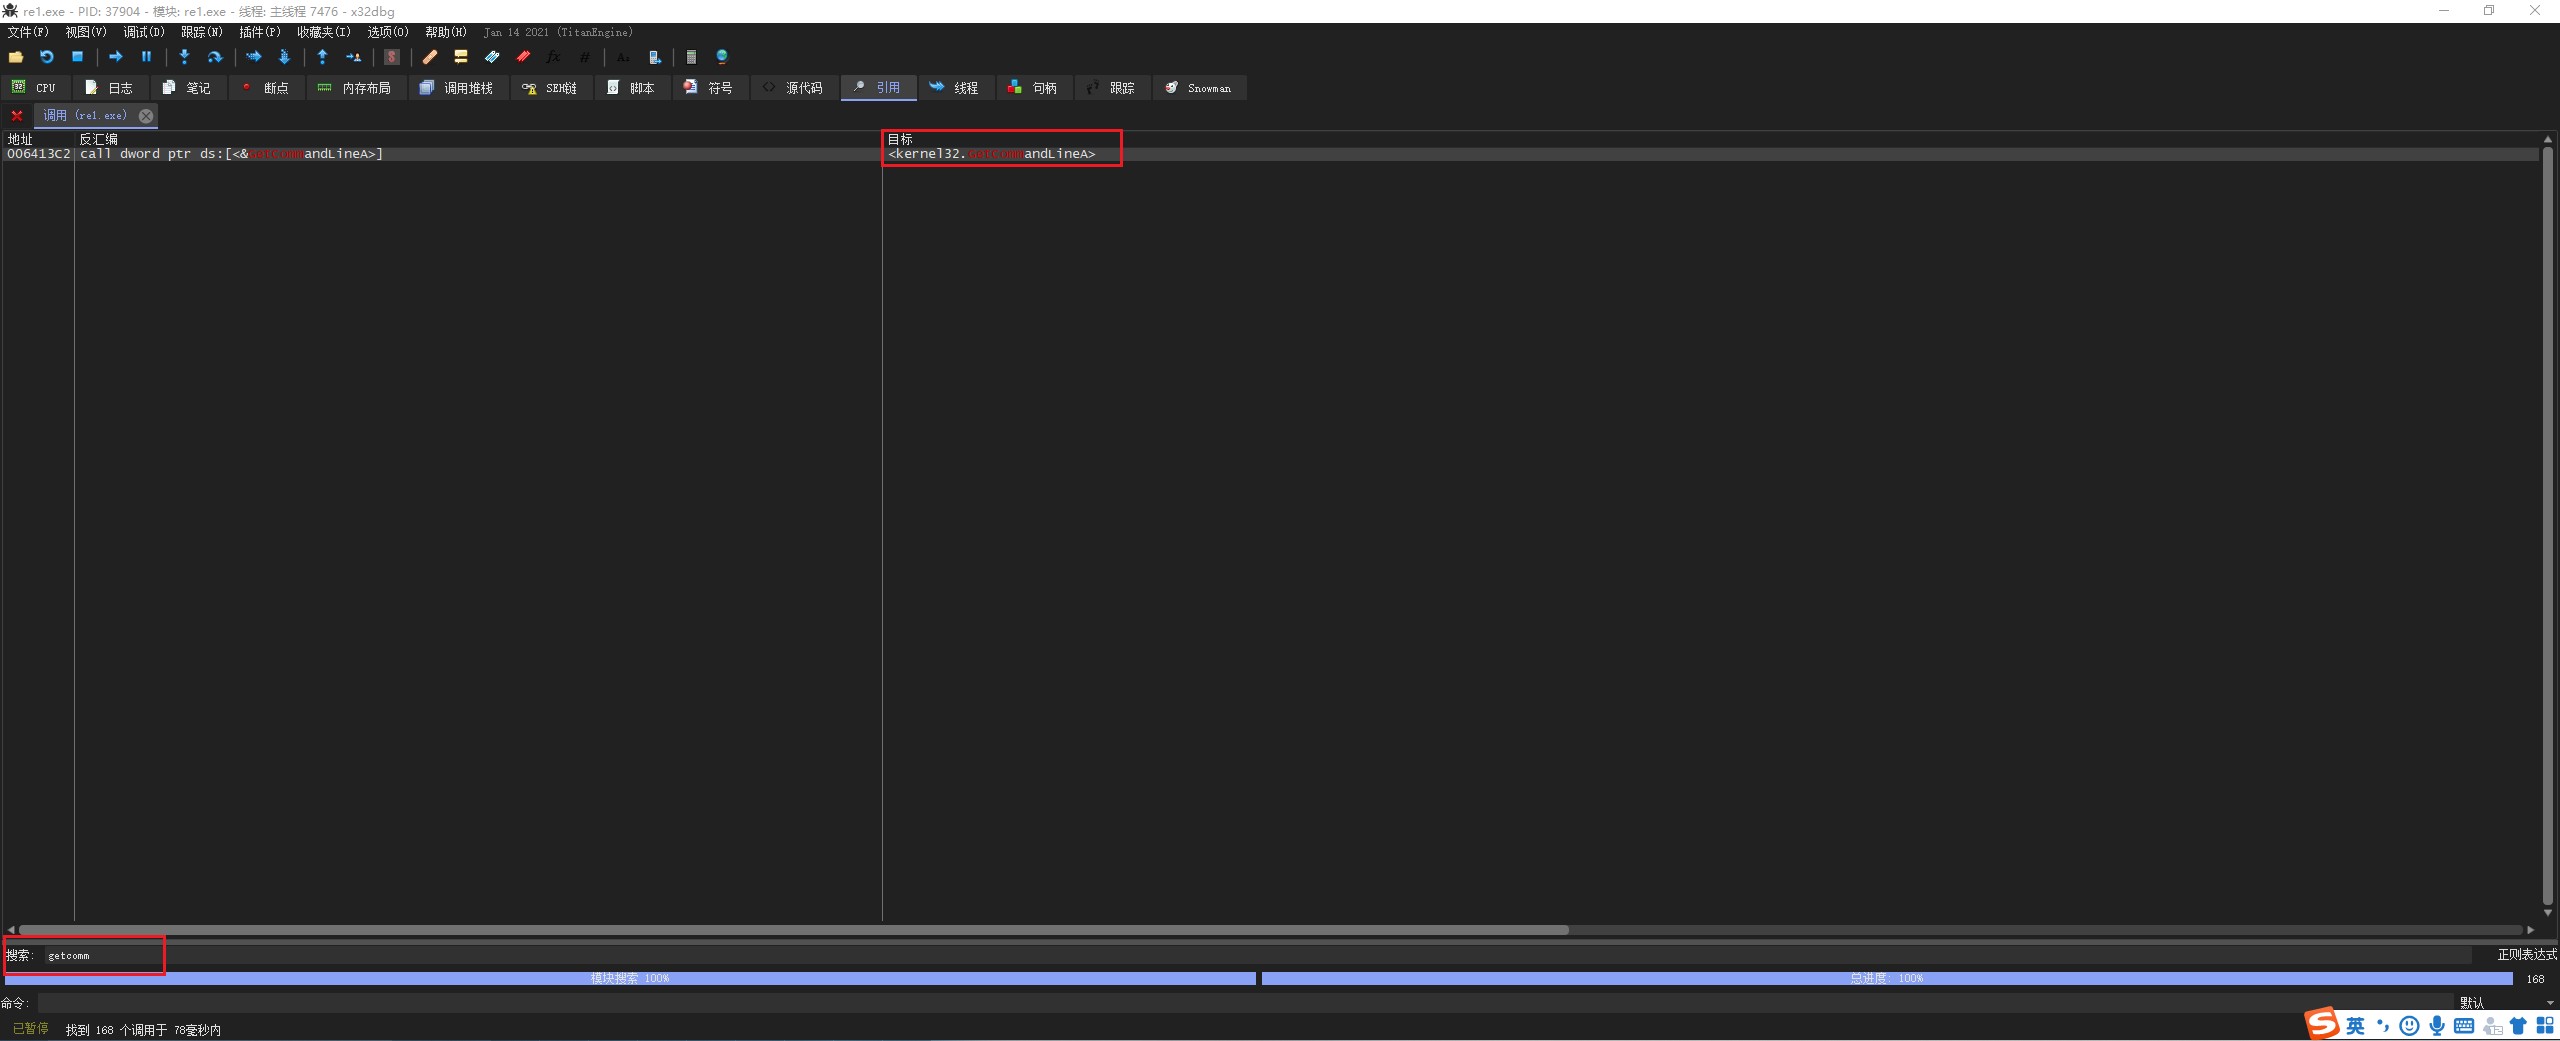Click the step over toolbar icon
Screen dimensions: 2560x1041
214,57
